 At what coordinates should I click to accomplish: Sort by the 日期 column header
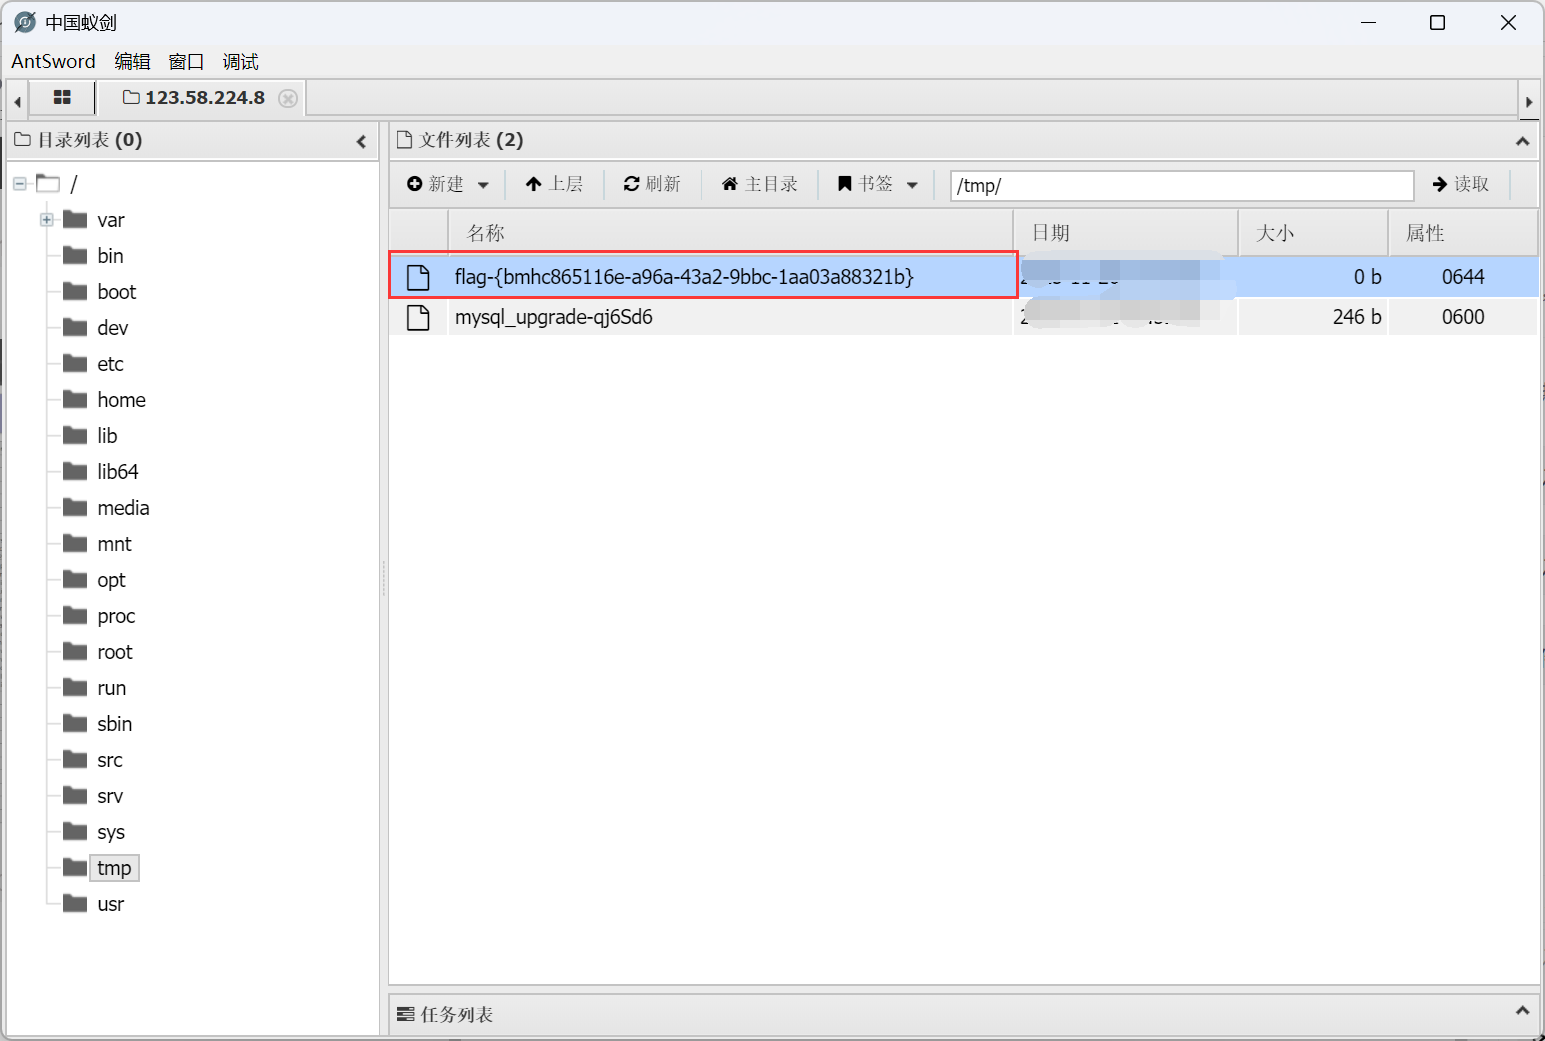click(x=1126, y=233)
